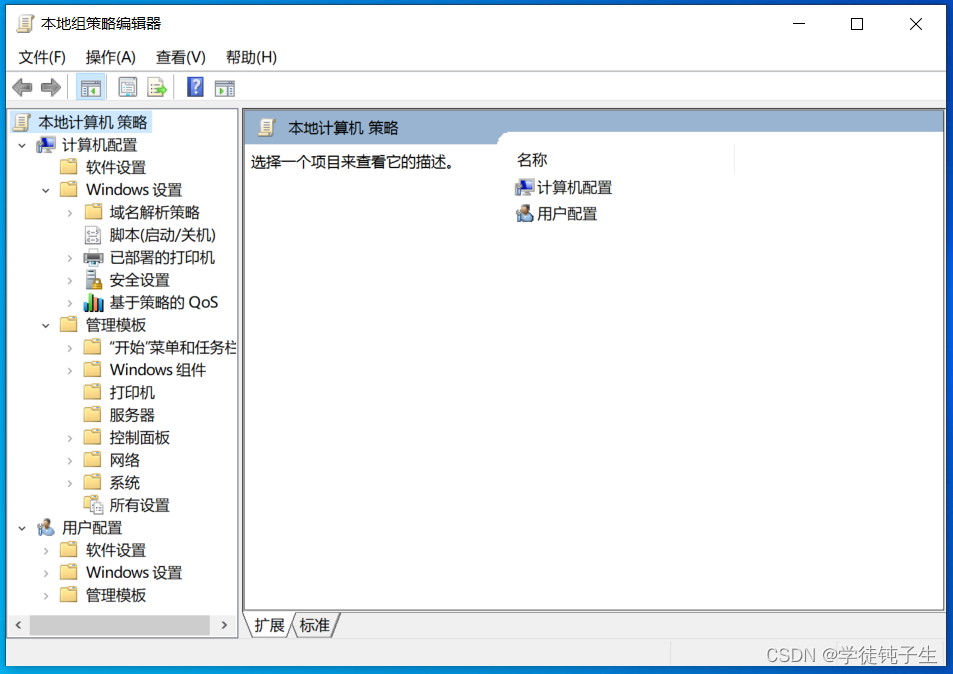Click the 域名解析策略 folder icon
Image resolution: width=953 pixels, height=674 pixels.
coord(93,211)
